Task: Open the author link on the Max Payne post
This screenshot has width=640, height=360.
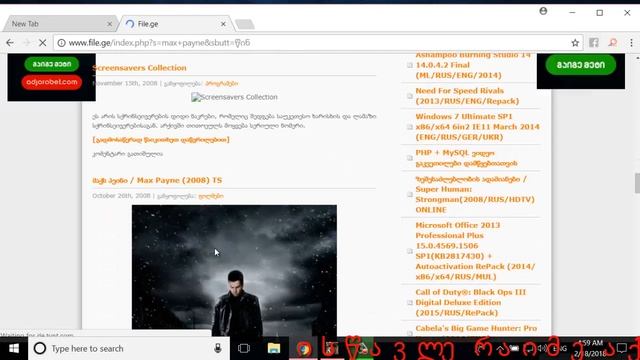Action: [211, 196]
